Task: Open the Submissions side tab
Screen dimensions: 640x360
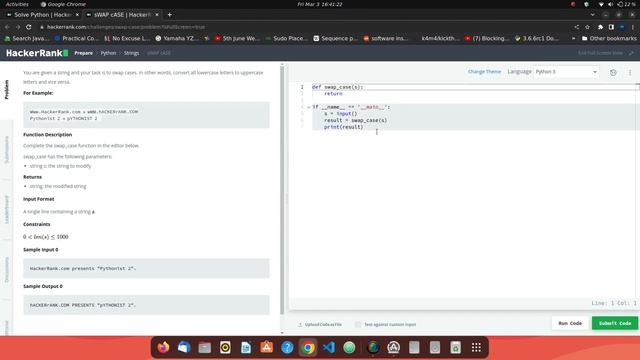Action: coord(7,149)
